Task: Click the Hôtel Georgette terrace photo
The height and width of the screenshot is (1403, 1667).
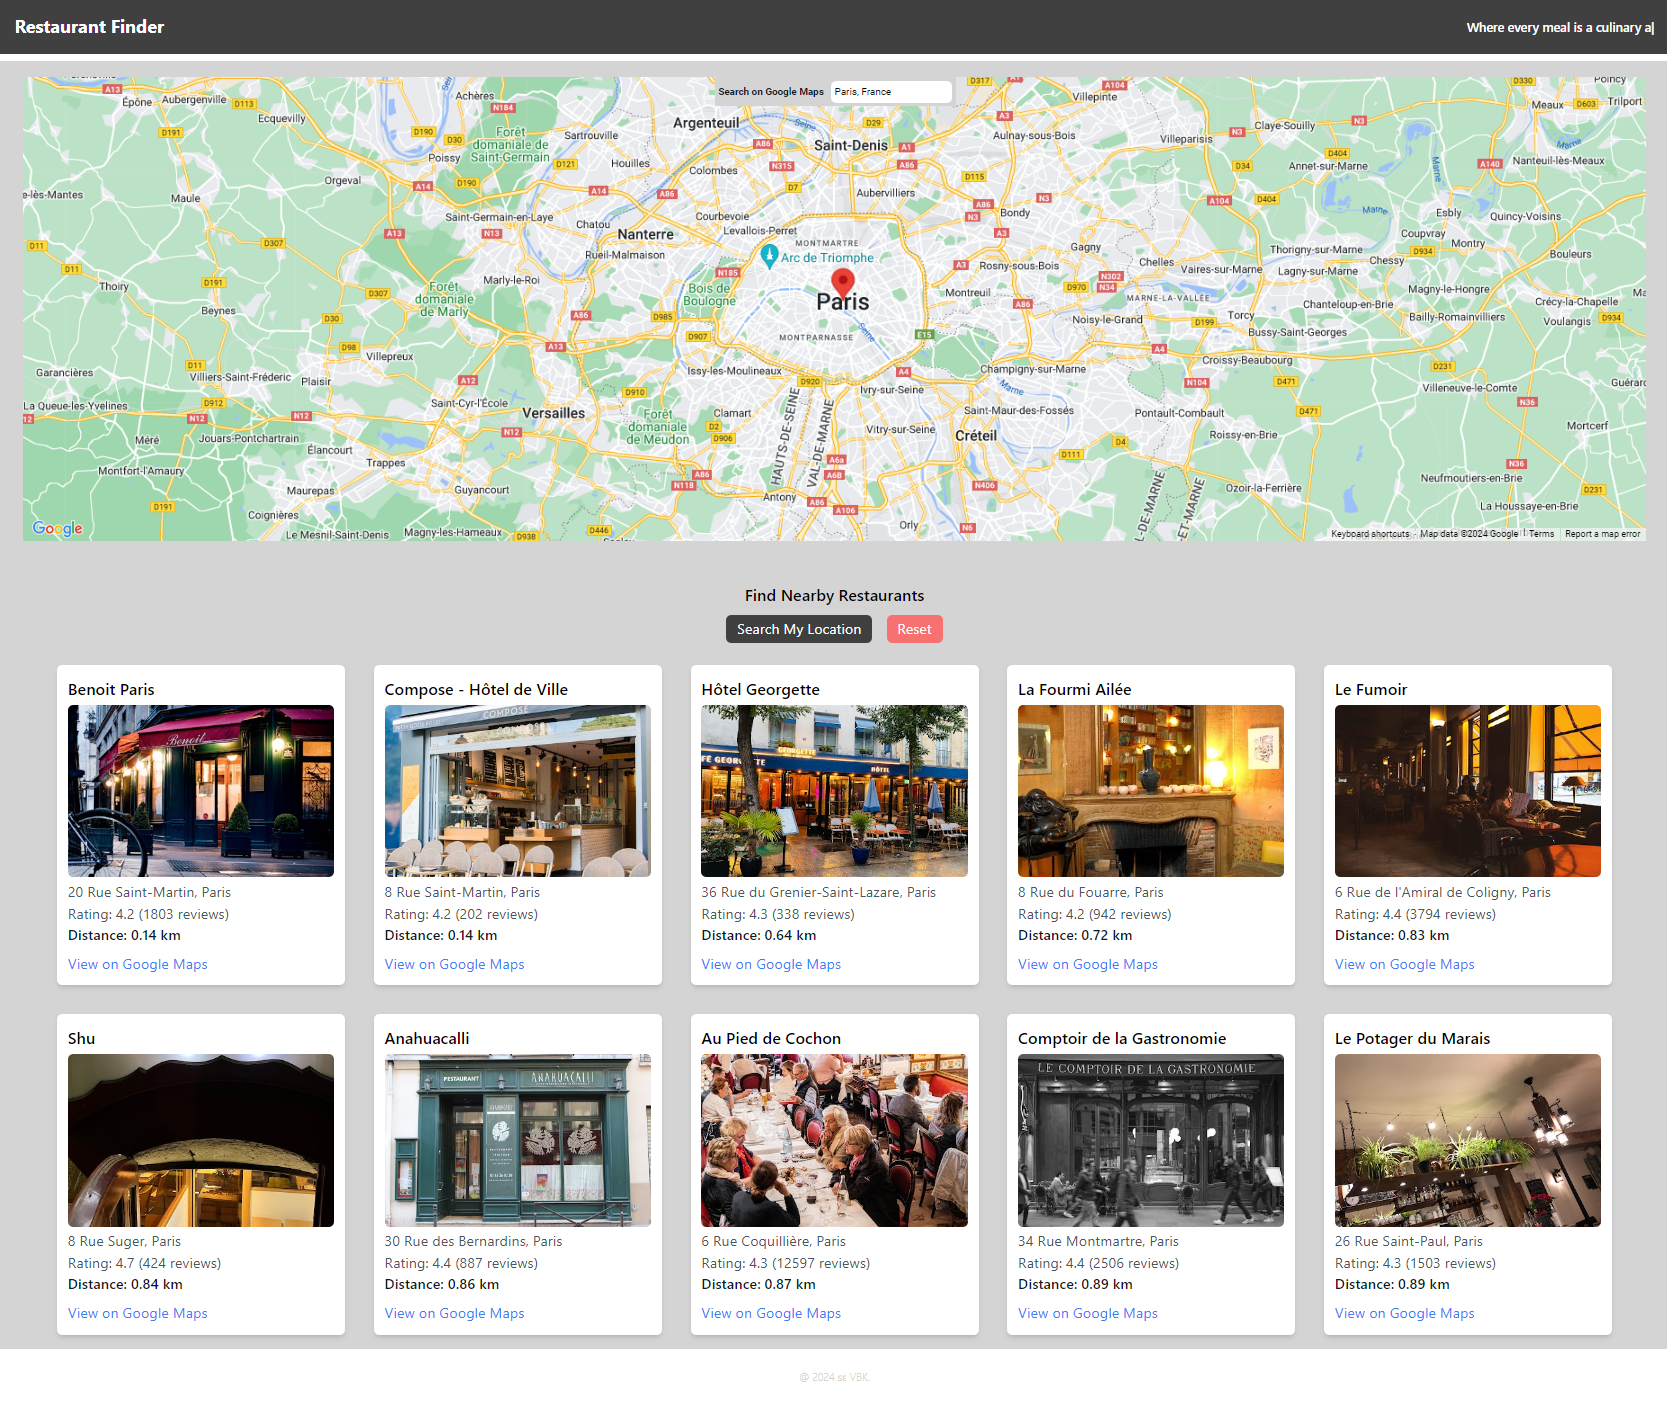Action: pos(834,791)
